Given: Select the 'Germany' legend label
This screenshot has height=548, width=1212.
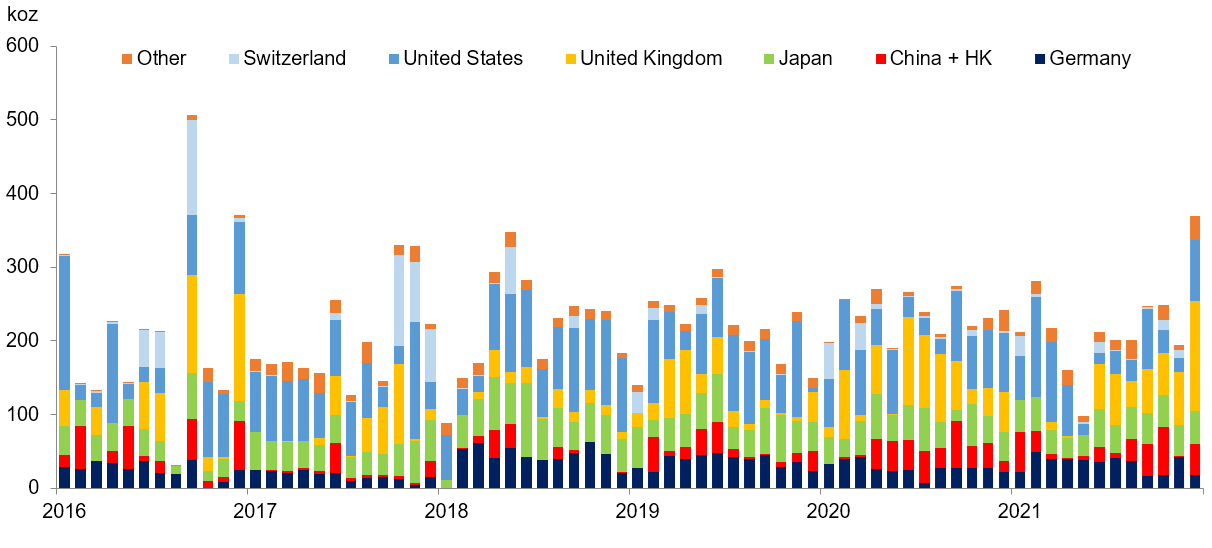Looking at the screenshot, I should point(1090,58).
